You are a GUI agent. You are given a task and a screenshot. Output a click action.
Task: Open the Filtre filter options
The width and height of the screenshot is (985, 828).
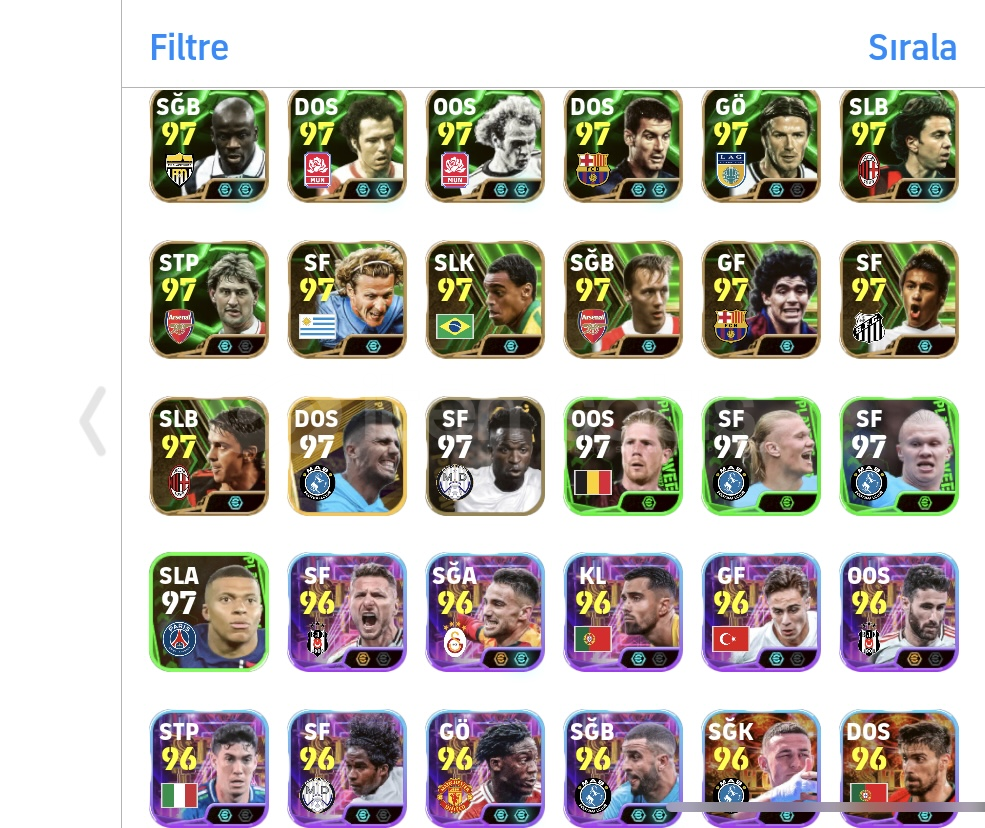189,48
